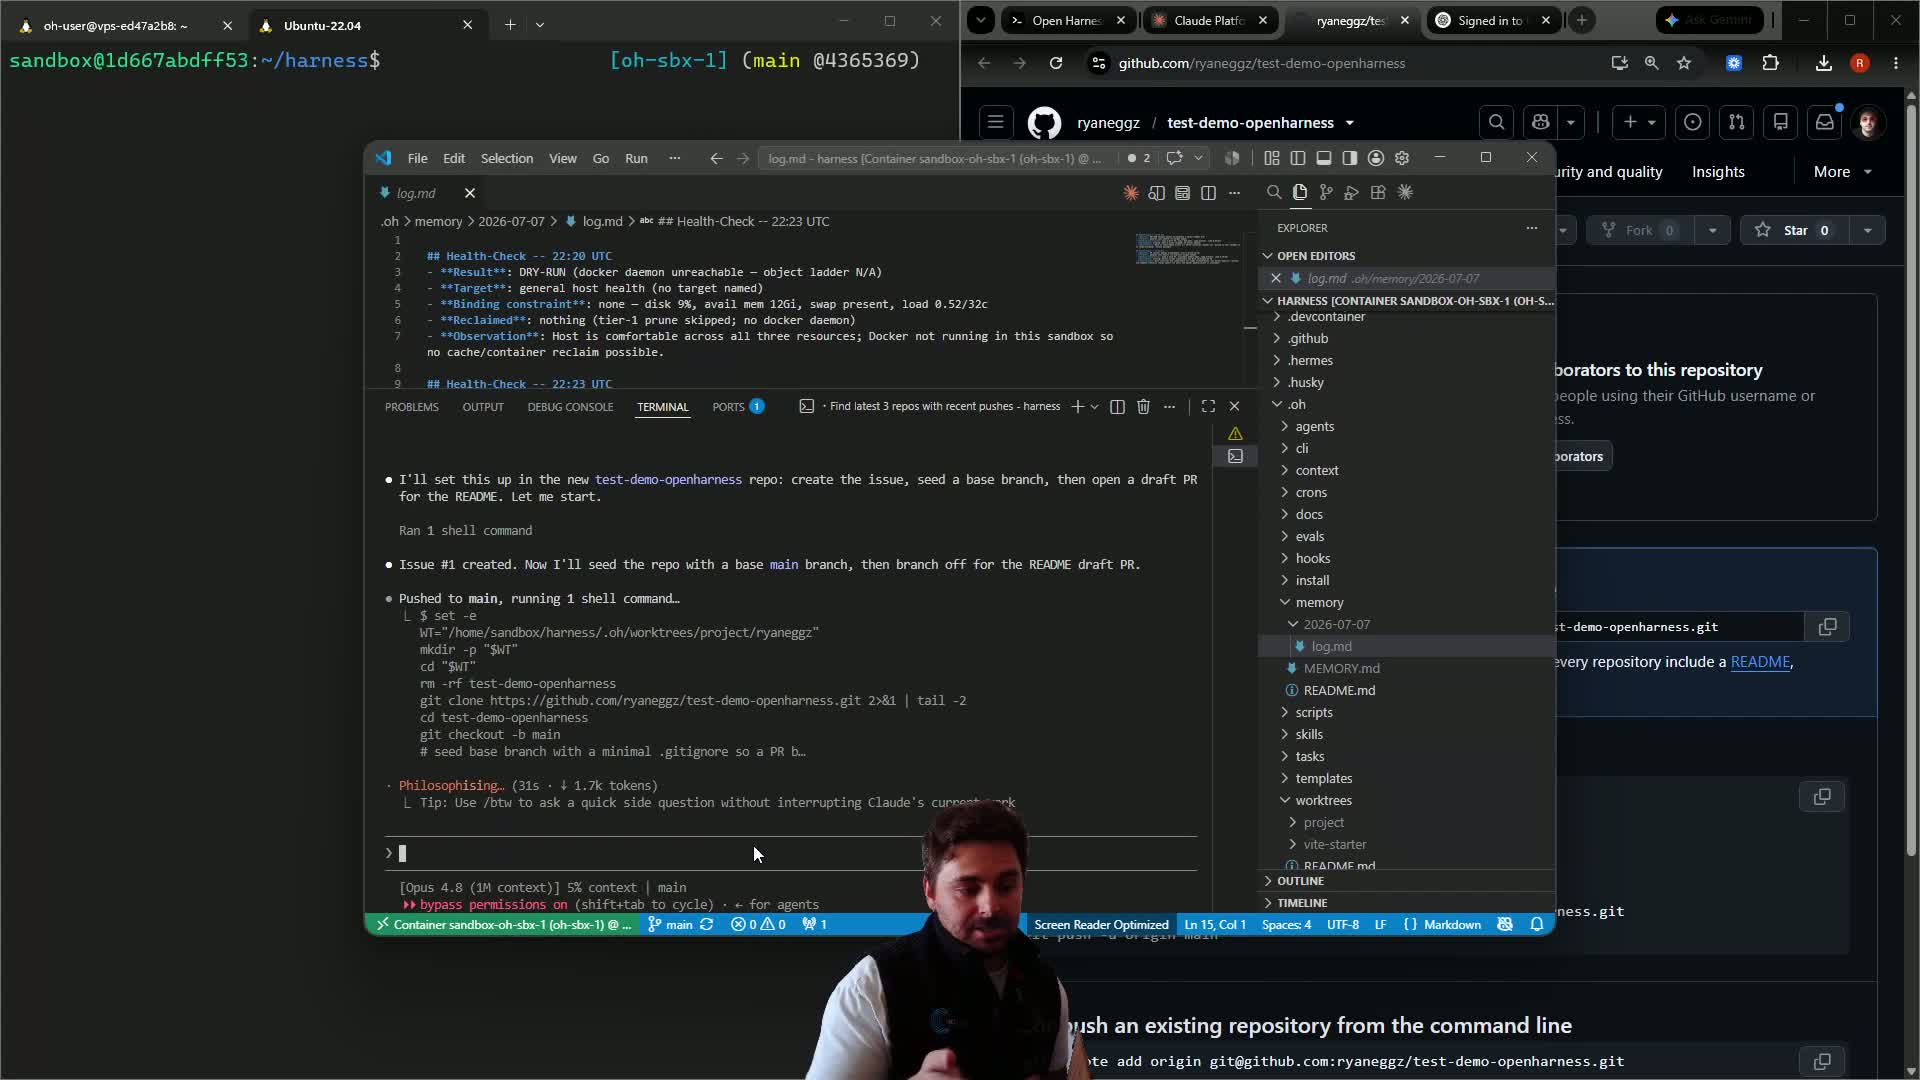Screen dimensions: 1920x1080
Task: Click the editor minimap overview
Action: (1187, 248)
